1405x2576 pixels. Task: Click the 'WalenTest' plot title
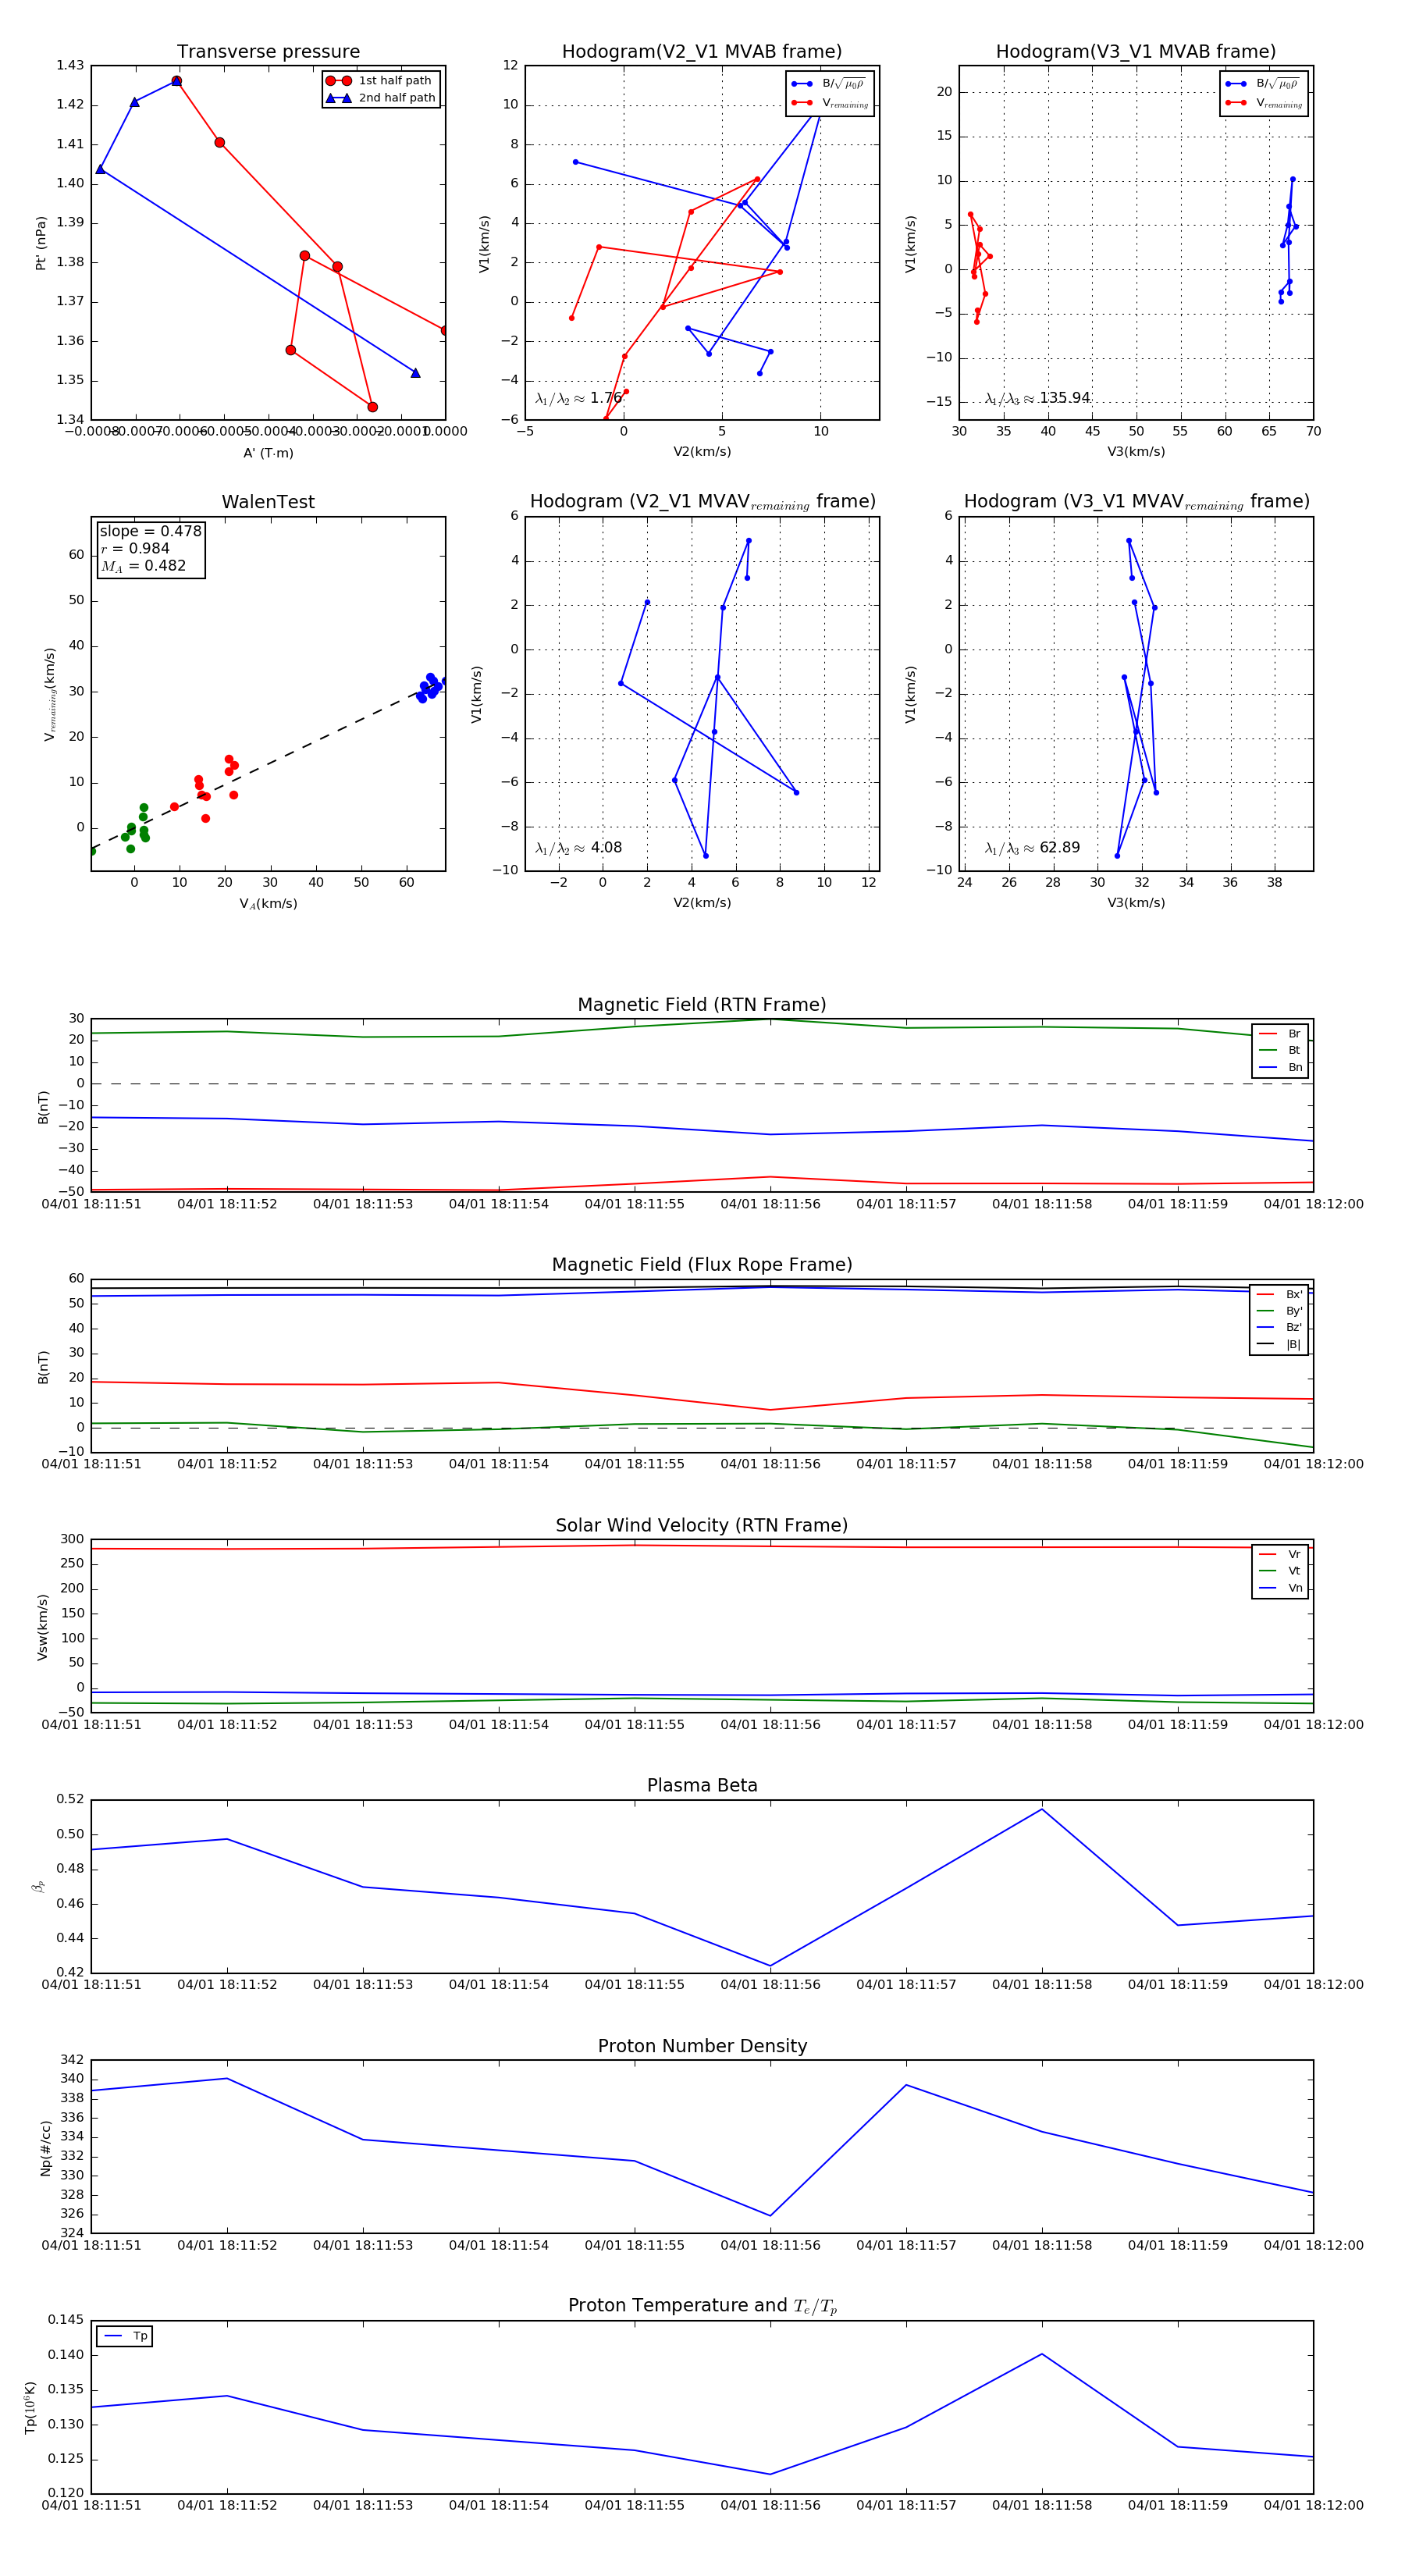pyautogui.click(x=268, y=502)
